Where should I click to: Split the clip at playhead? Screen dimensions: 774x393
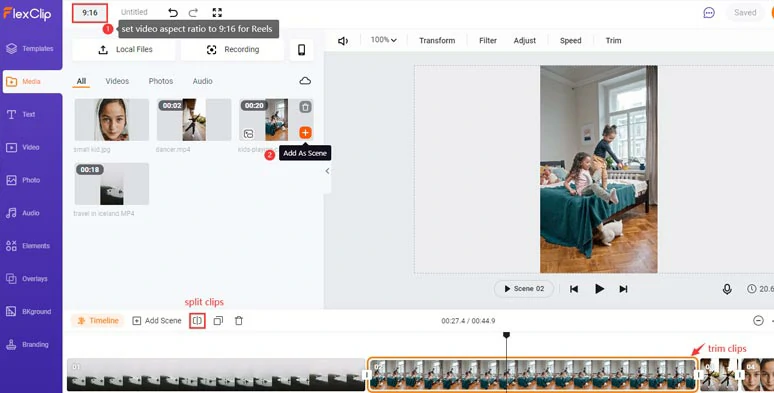point(197,321)
